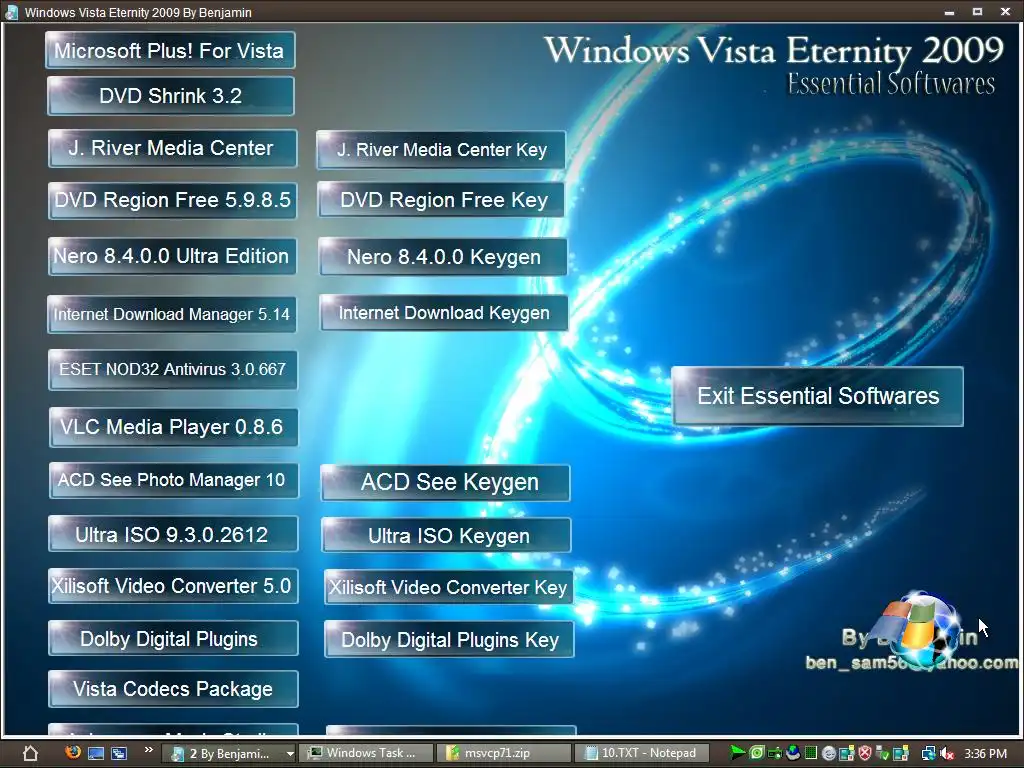The height and width of the screenshot is (768, 1024).
Task: Install ESET NOD32 Antivirus 3.0.667
Action: 173,370
